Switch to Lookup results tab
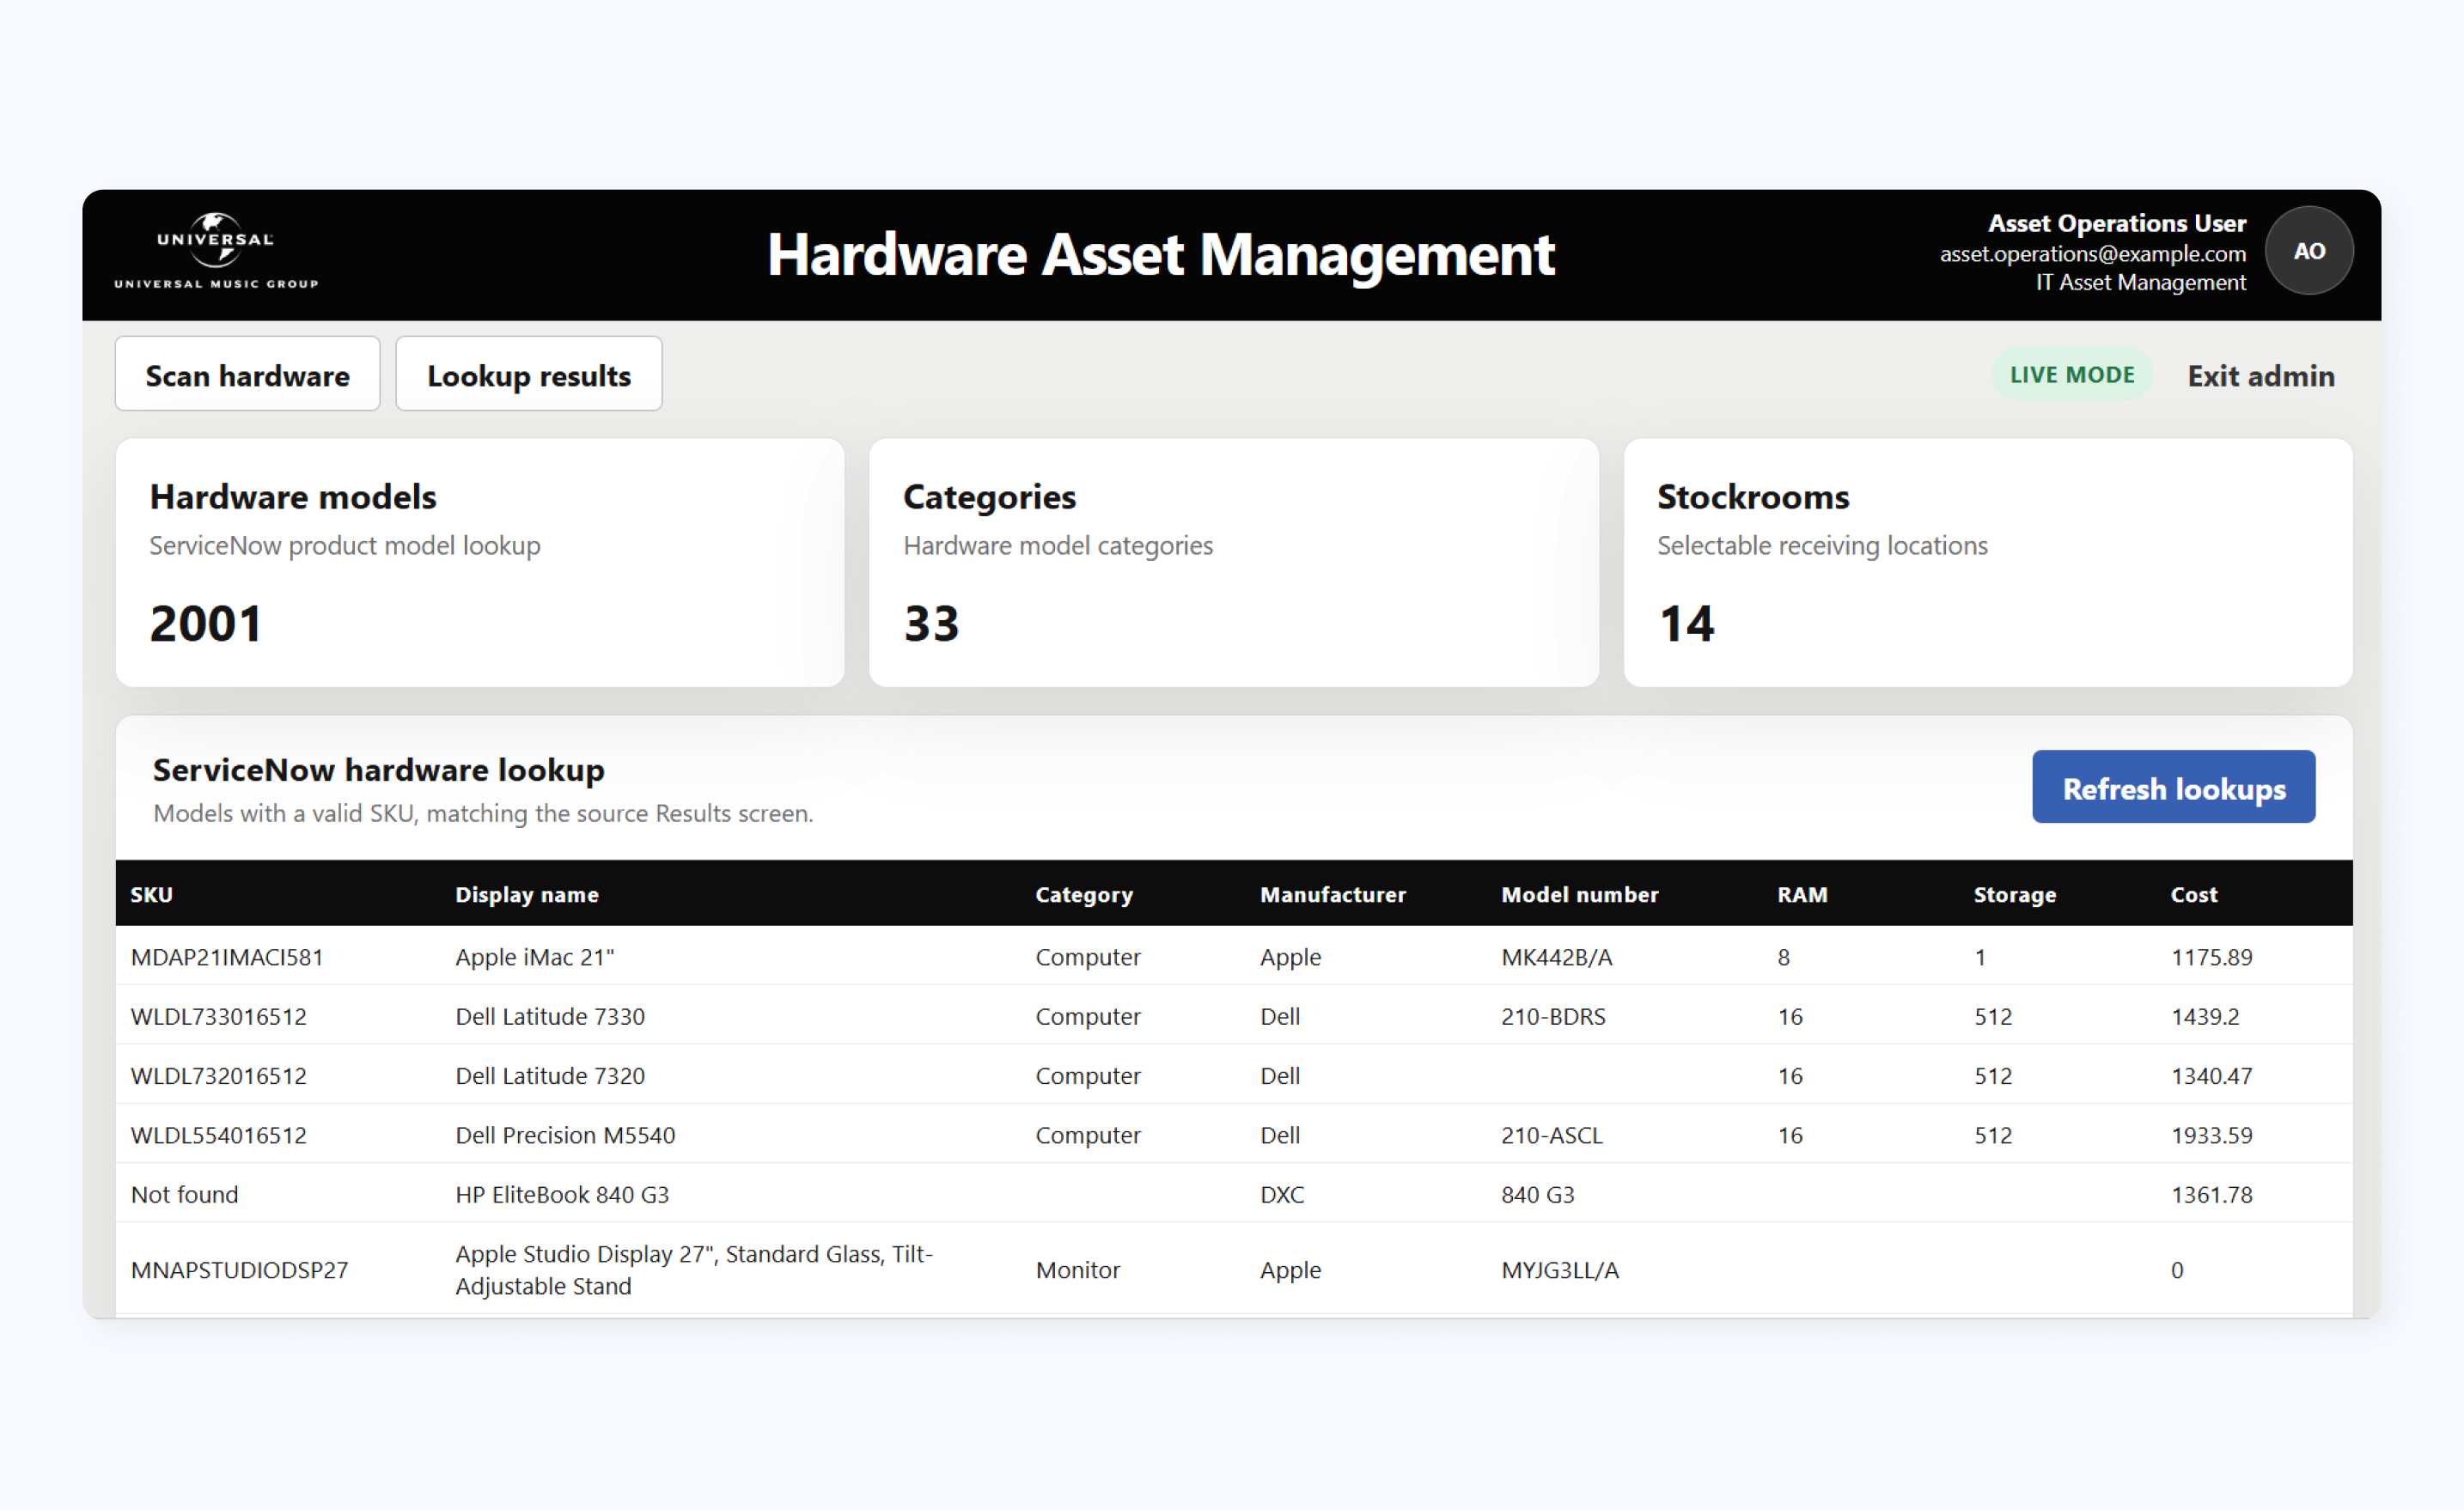 point(529,374)
